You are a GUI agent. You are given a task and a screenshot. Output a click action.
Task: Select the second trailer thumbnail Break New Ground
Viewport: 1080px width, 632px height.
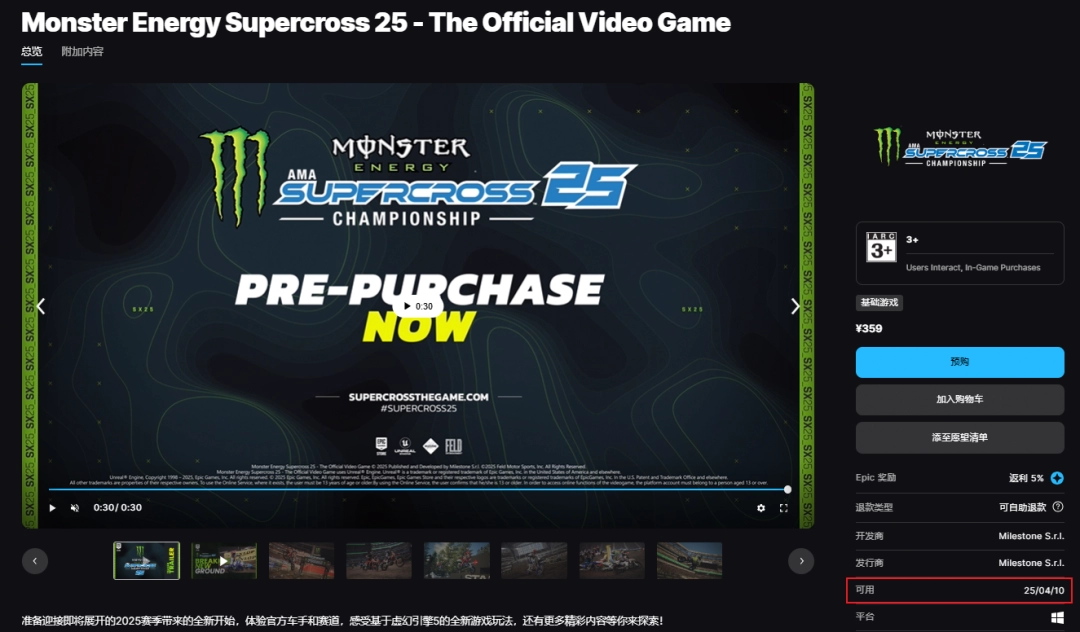tap(224, 560)
